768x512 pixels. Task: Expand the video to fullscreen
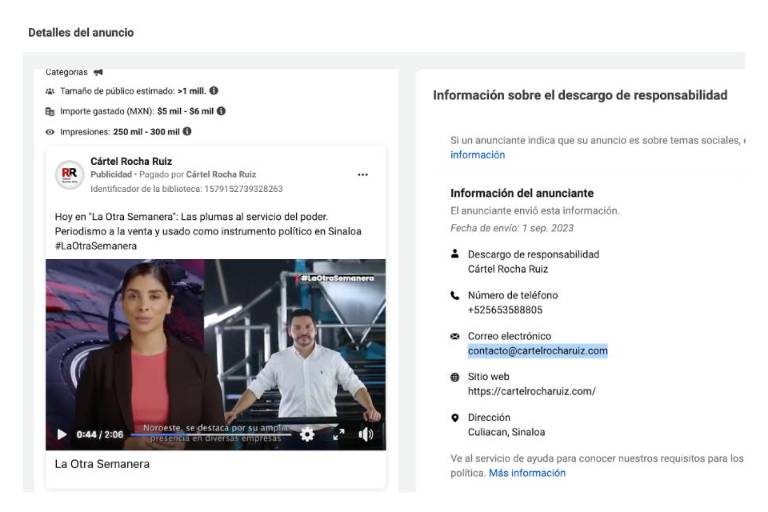(338, 434)
